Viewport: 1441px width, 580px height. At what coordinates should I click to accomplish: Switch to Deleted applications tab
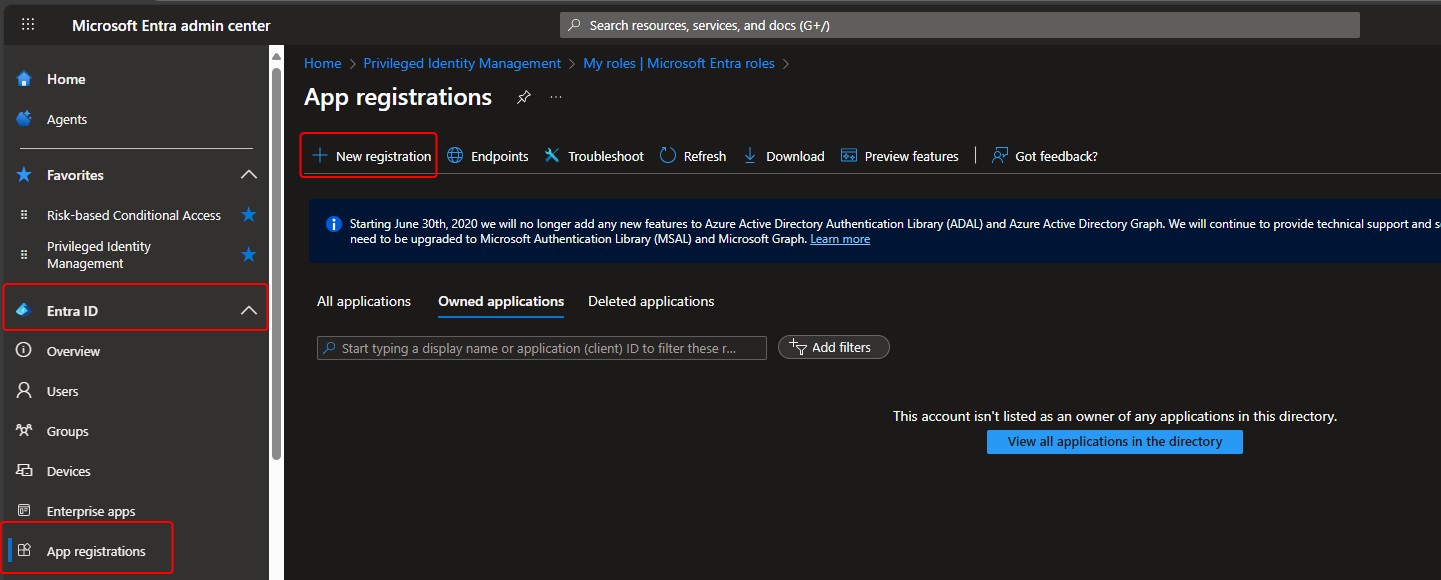point(651,301)
